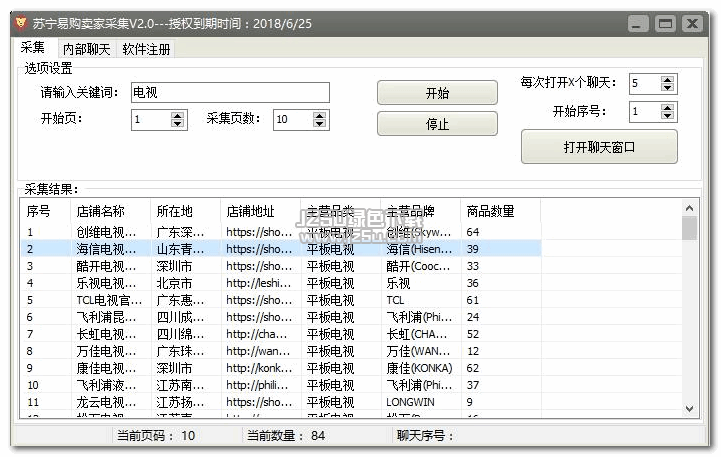Screen dimensions: 721x457
Task: Select the row 酷开电视… store
Action: (280, 266)
